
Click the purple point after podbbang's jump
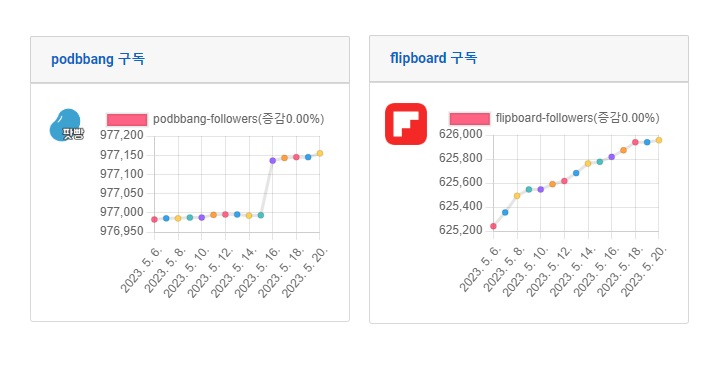click(272, 161)
